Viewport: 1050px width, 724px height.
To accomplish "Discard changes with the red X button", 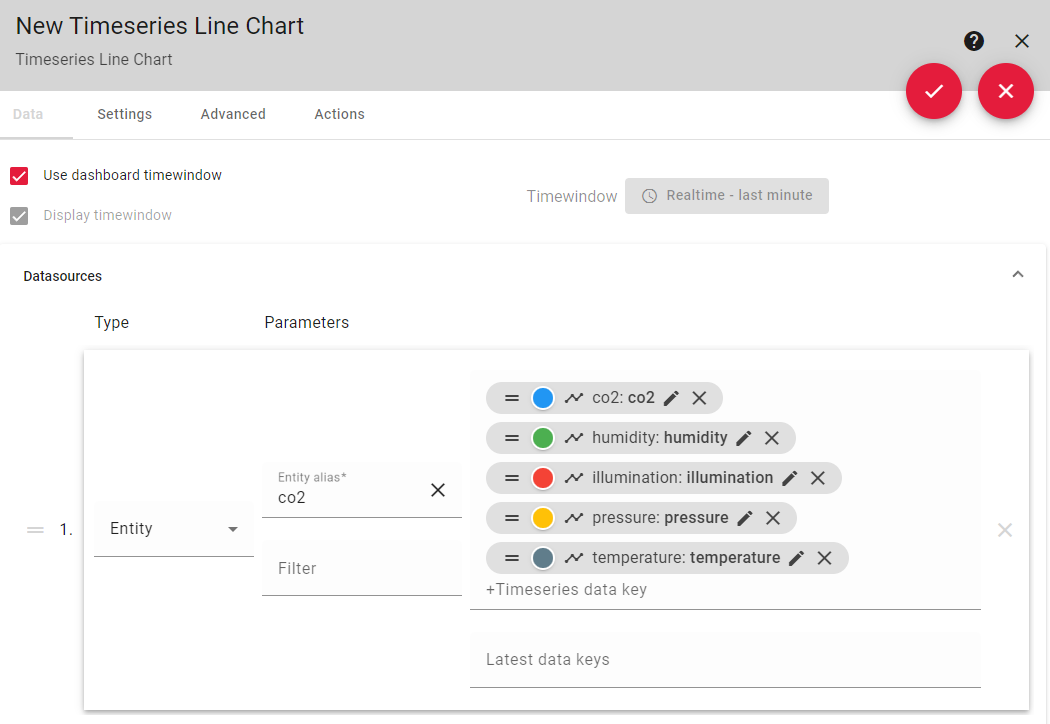I will point(1005,91).
